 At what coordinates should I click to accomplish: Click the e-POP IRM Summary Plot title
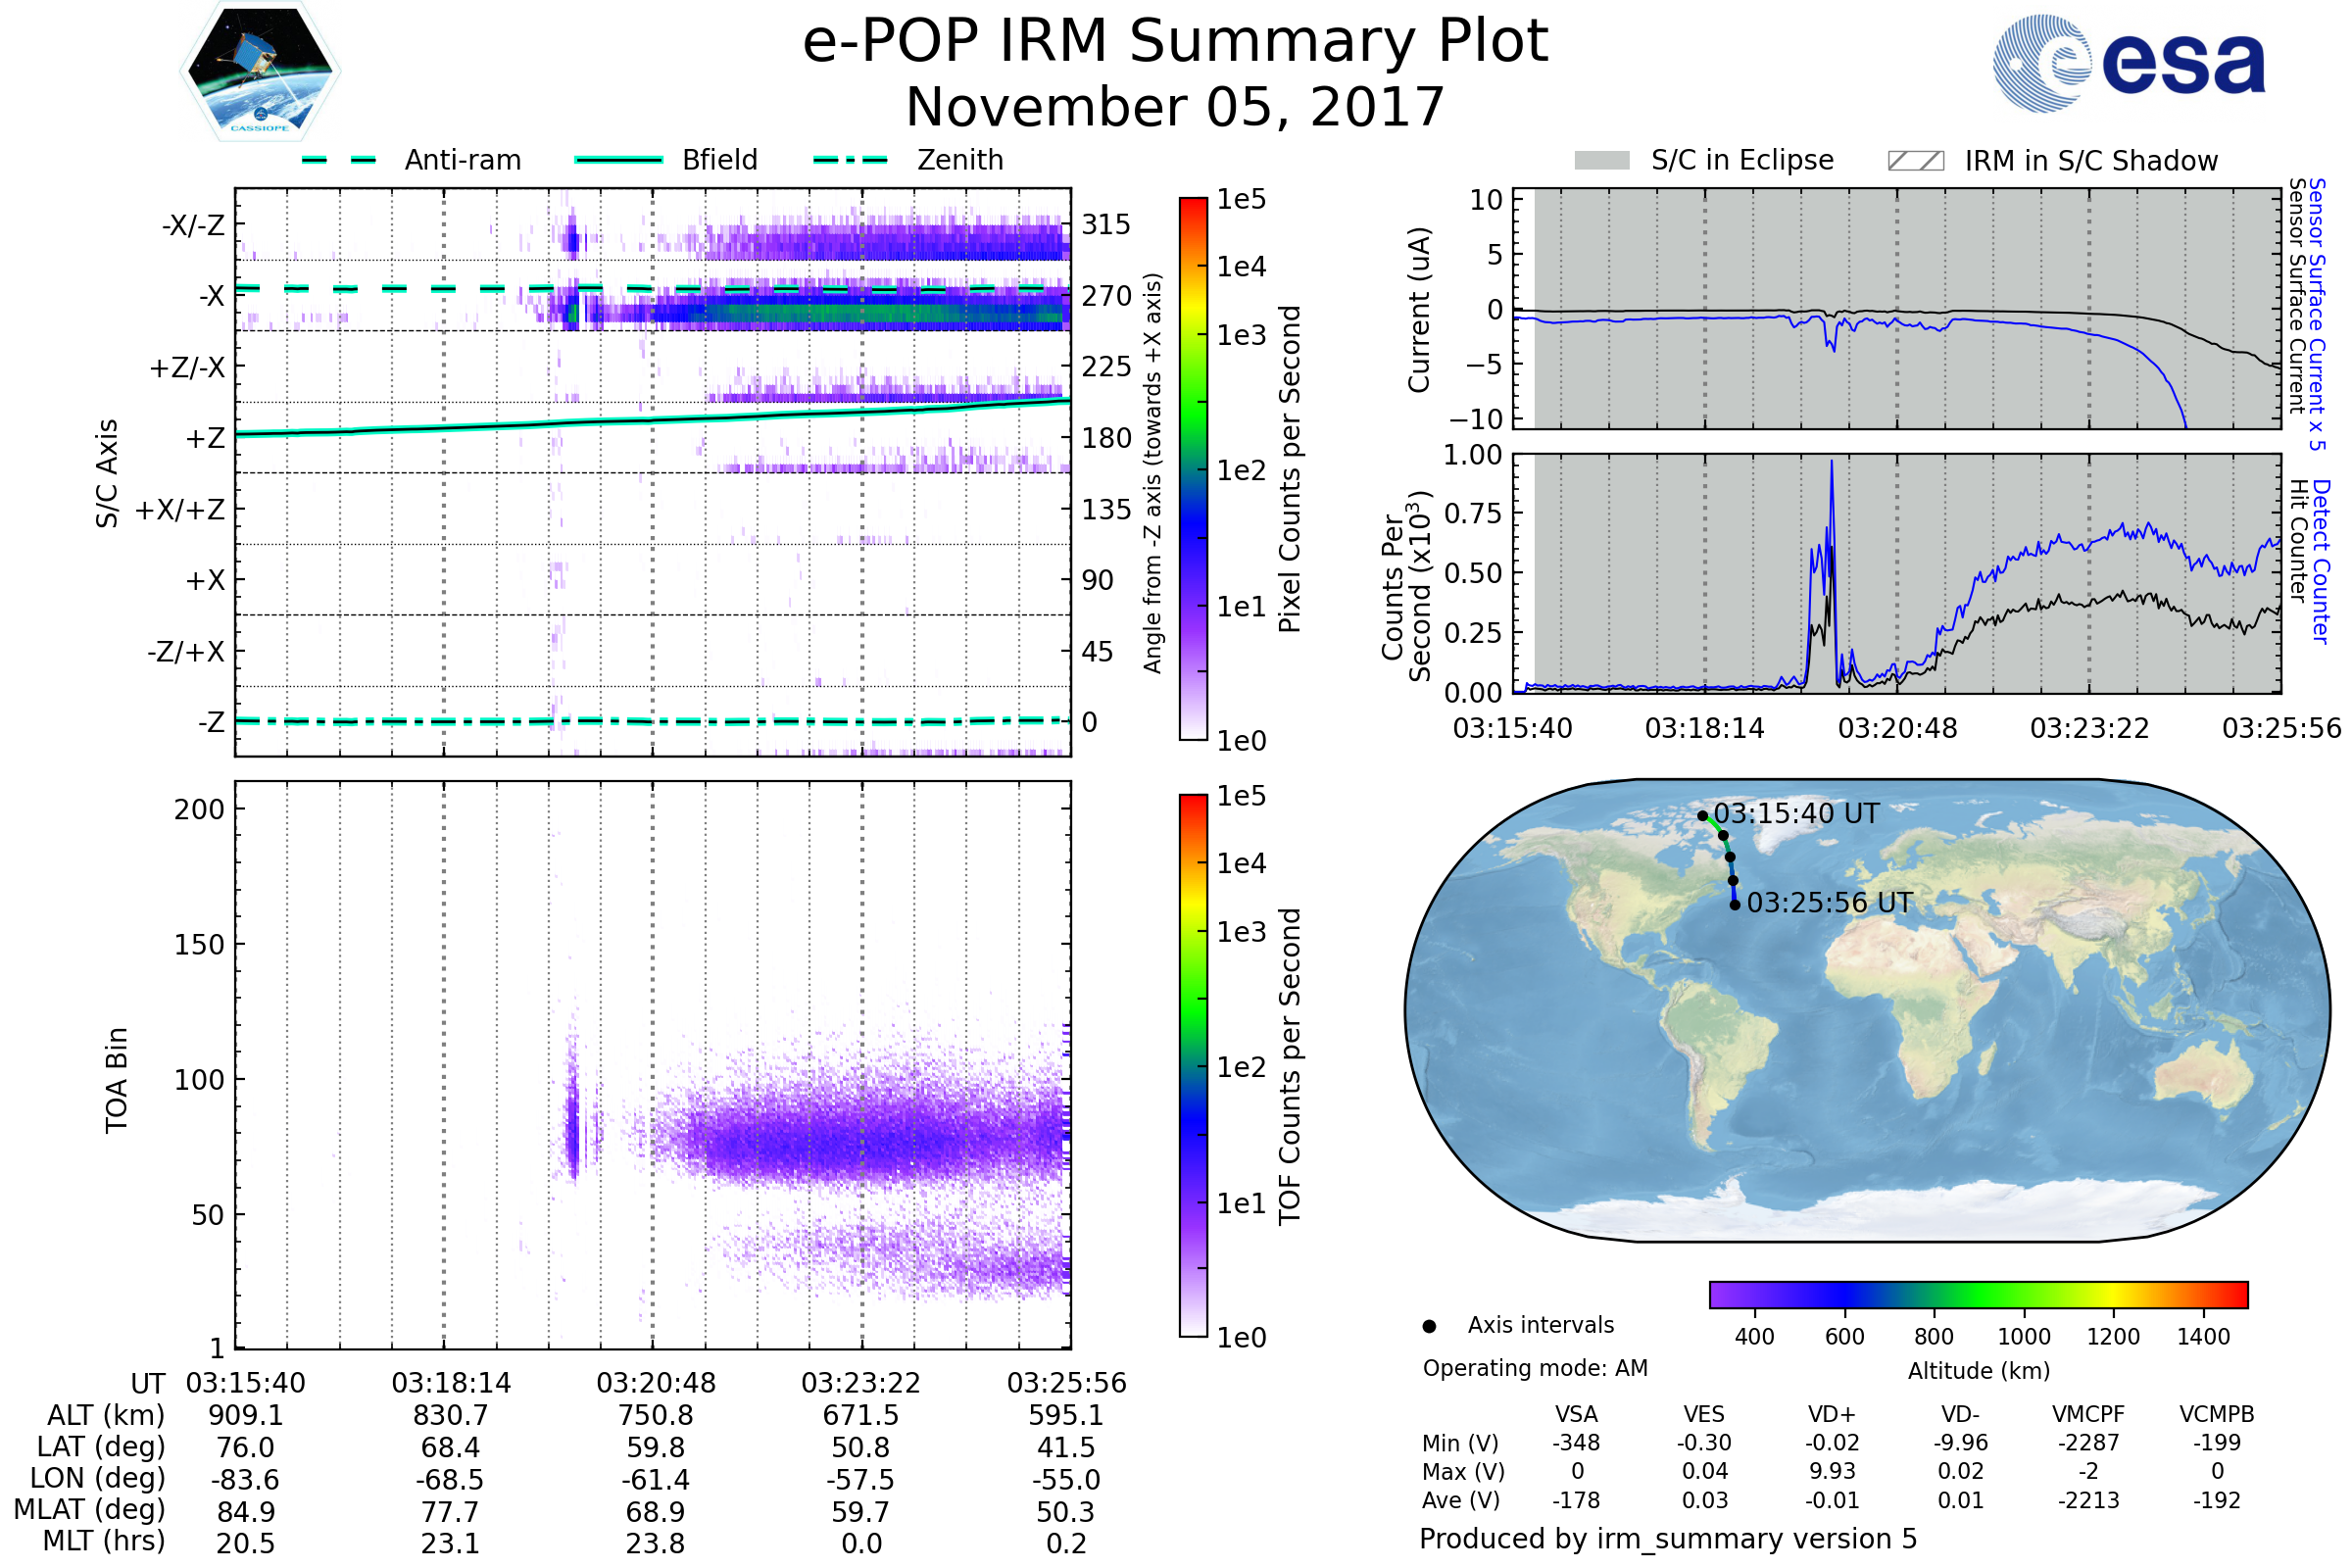(x=1175, y=42)
